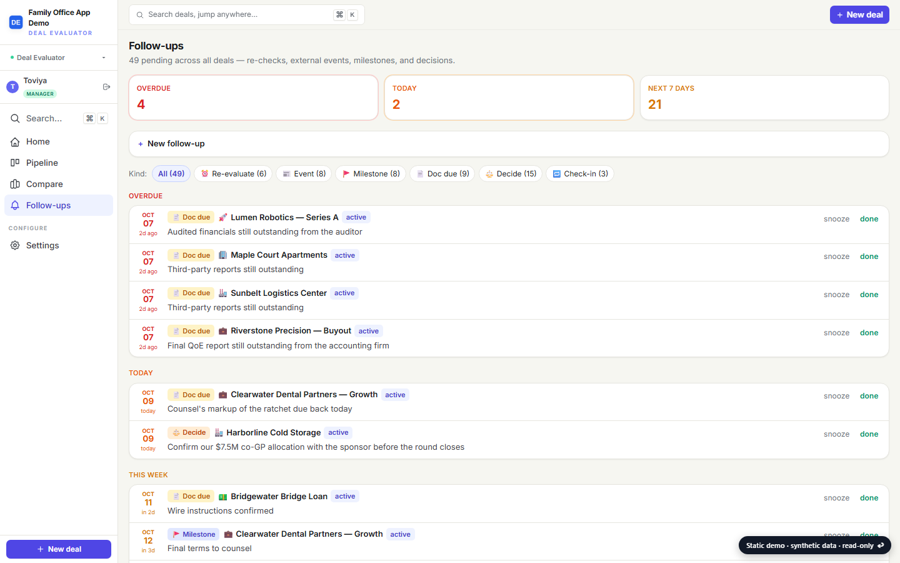Click the Toviya user avatar
The image size is (900, 563).
[12, 87]
